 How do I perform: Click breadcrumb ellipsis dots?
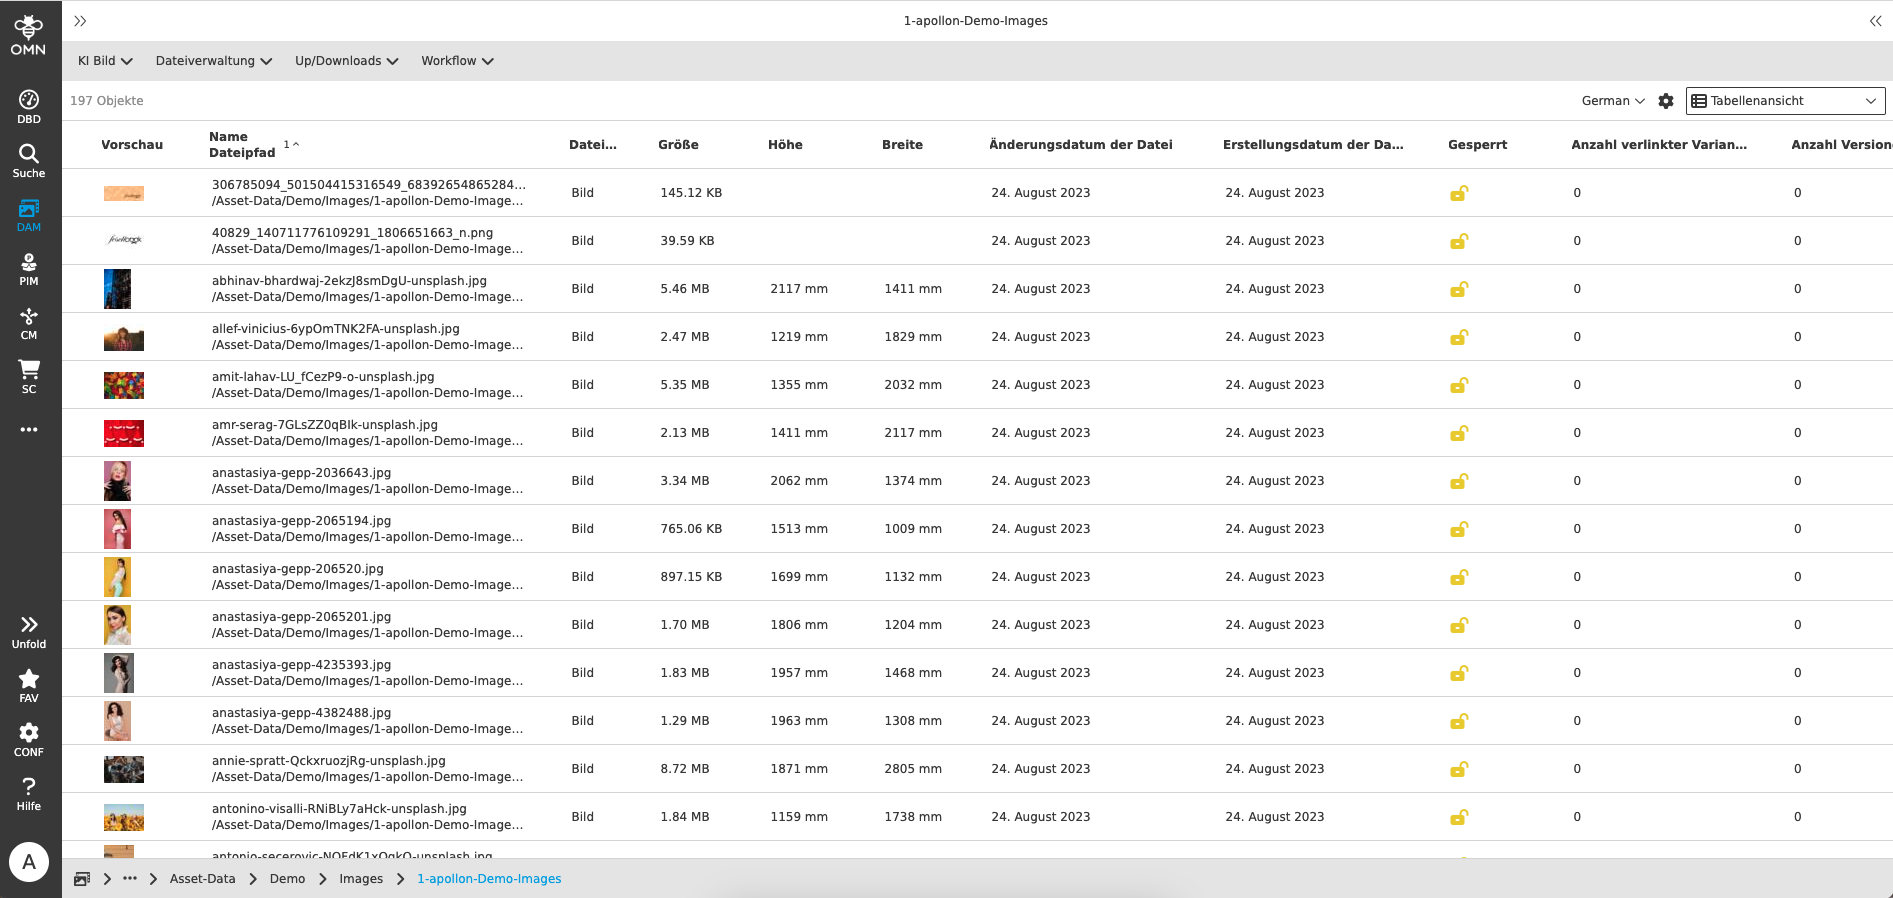tap(130, 879)
